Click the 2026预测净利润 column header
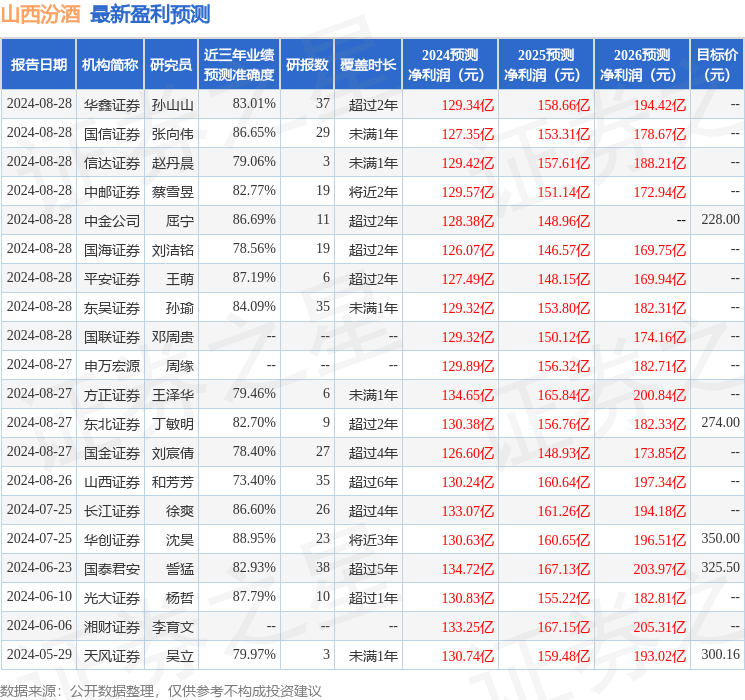 click(642, 65)
